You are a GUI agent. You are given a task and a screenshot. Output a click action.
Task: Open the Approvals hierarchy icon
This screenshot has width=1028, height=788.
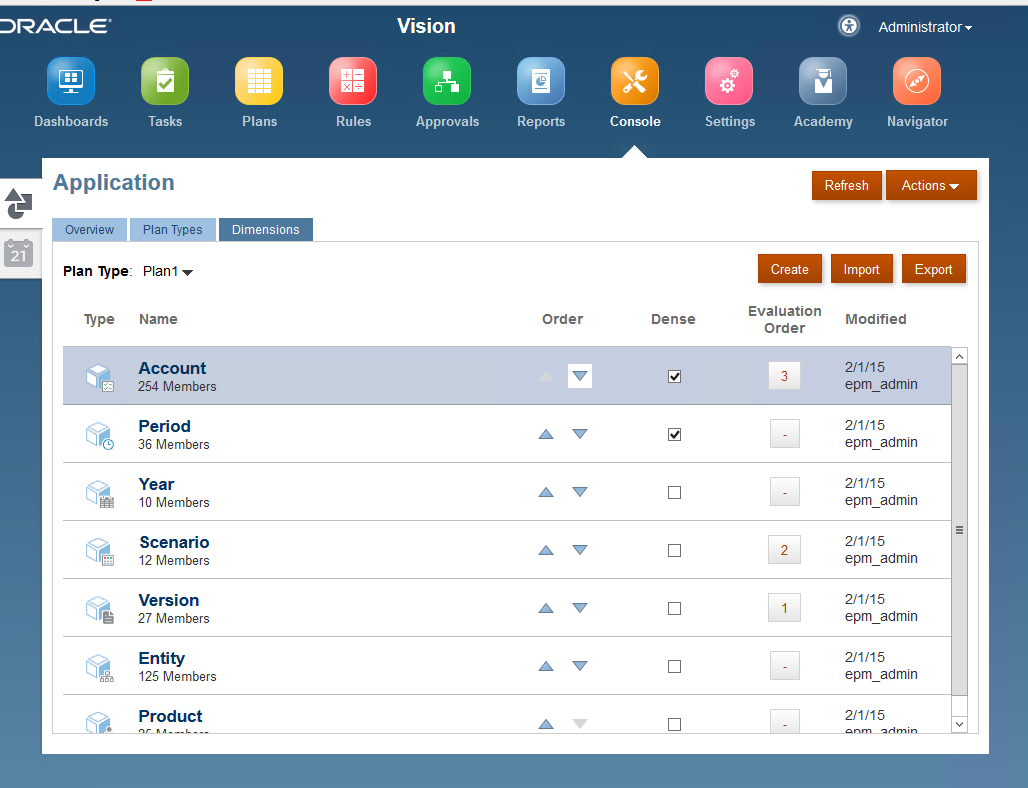click(x=447, y=81)
